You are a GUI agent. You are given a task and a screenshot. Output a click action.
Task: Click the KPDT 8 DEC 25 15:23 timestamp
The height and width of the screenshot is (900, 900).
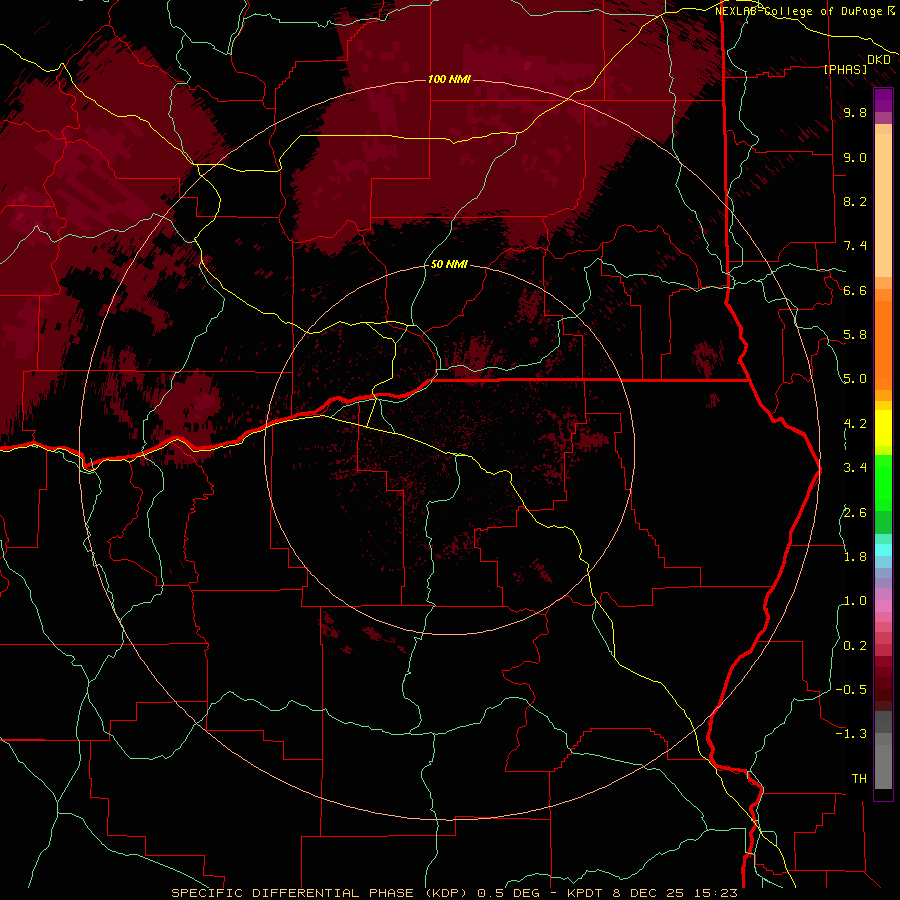(652, 893)
